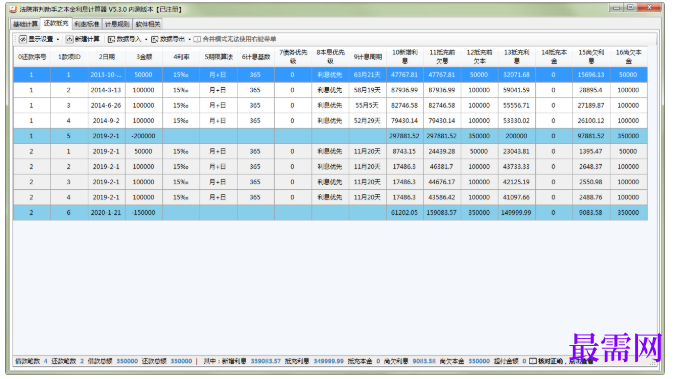The width and height of the screenshot is (681, 379).
Task: Expand the 数据导入 dropdown arrow
Action: 146,40
